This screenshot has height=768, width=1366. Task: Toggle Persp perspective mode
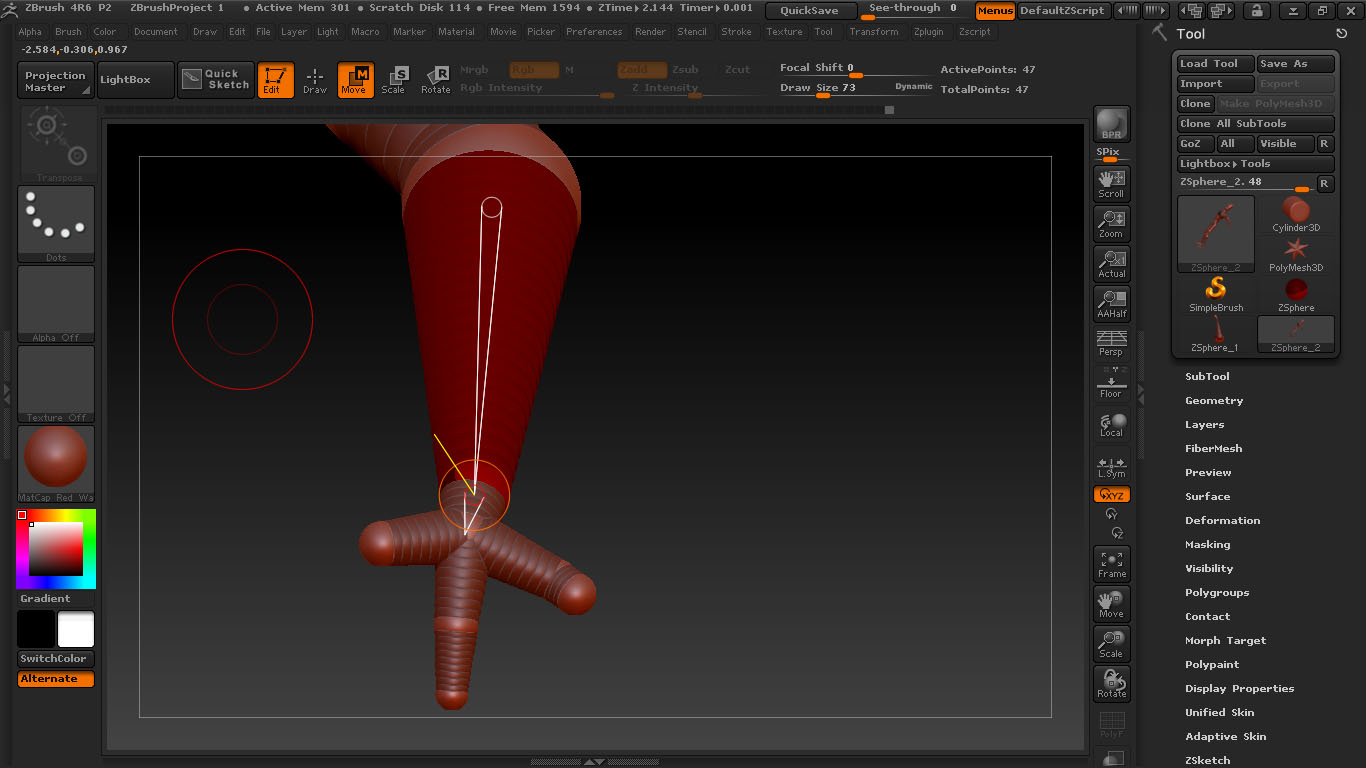[x=1111, y=343]
